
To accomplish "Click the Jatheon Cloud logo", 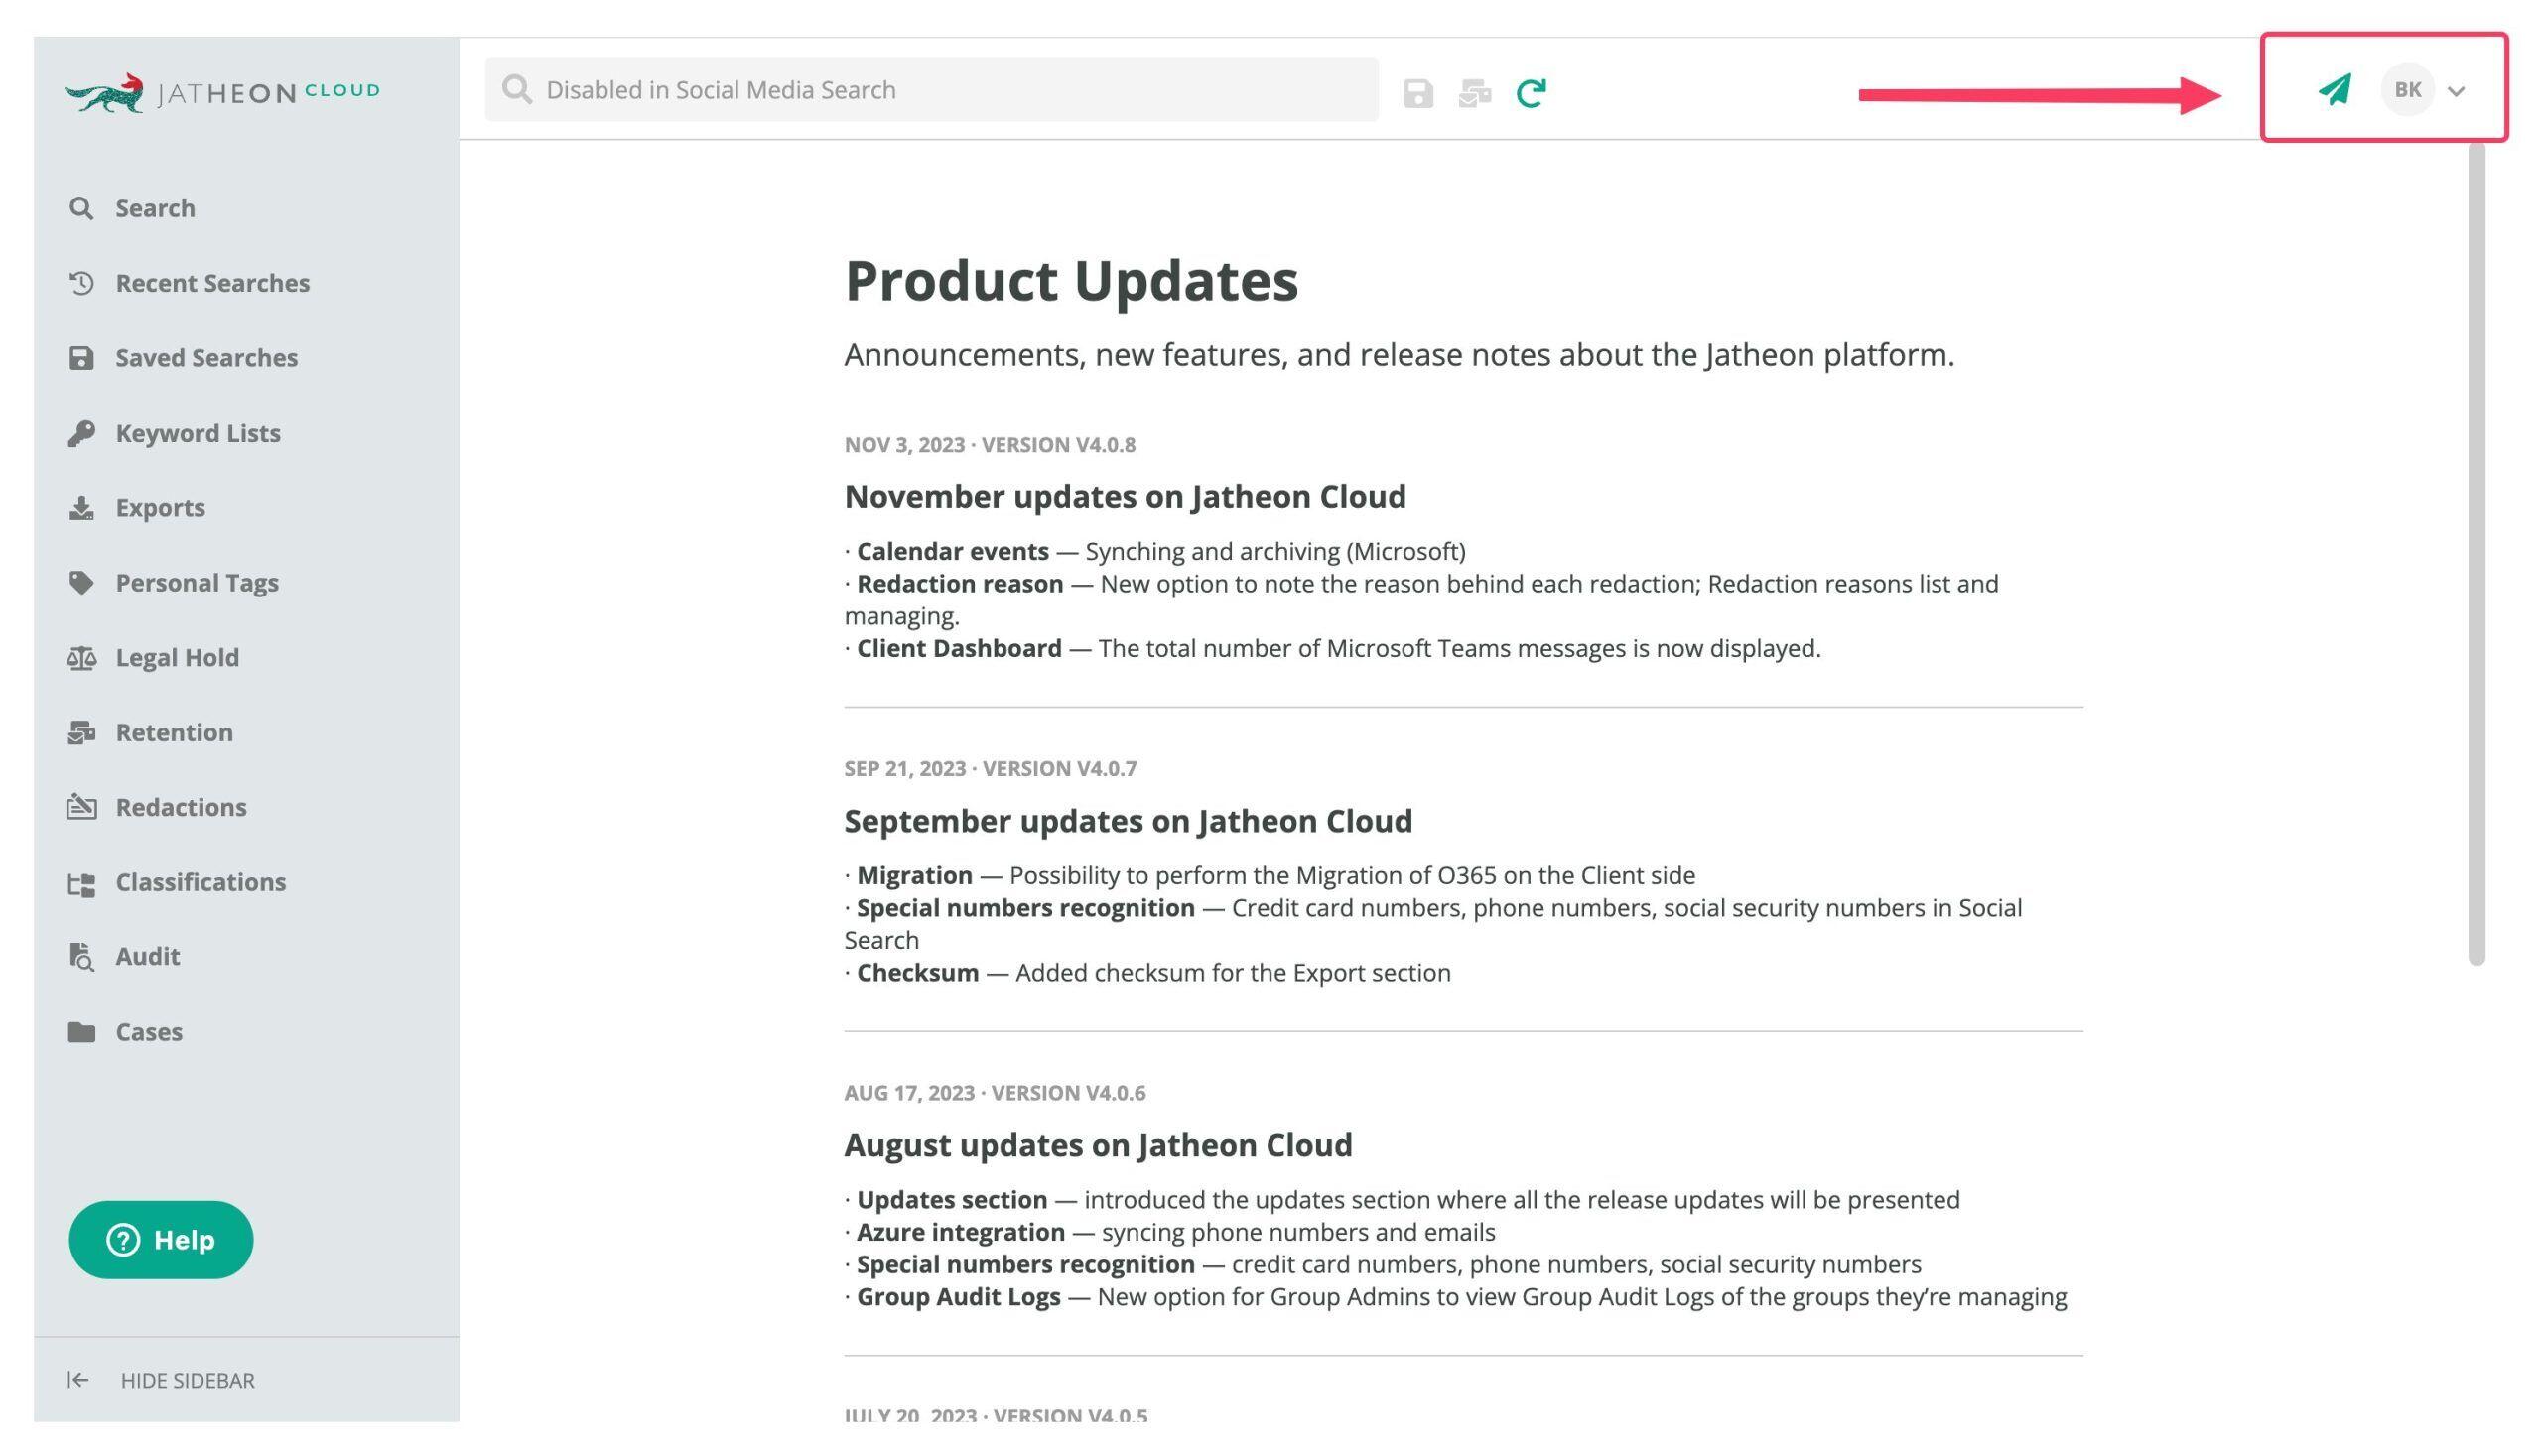I will pyautogui.click(x=222, y=92).
